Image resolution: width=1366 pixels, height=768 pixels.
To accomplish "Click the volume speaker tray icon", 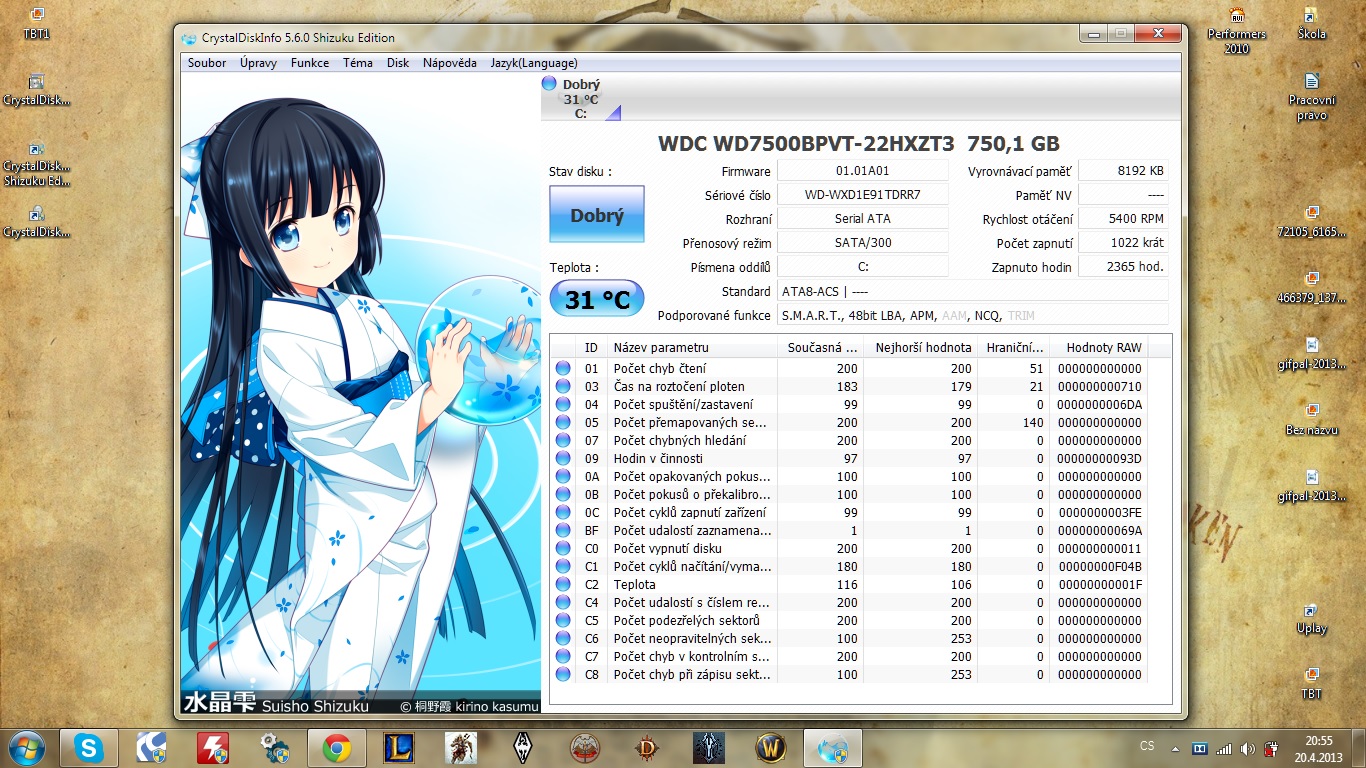I will click(x=1247, y=748).
